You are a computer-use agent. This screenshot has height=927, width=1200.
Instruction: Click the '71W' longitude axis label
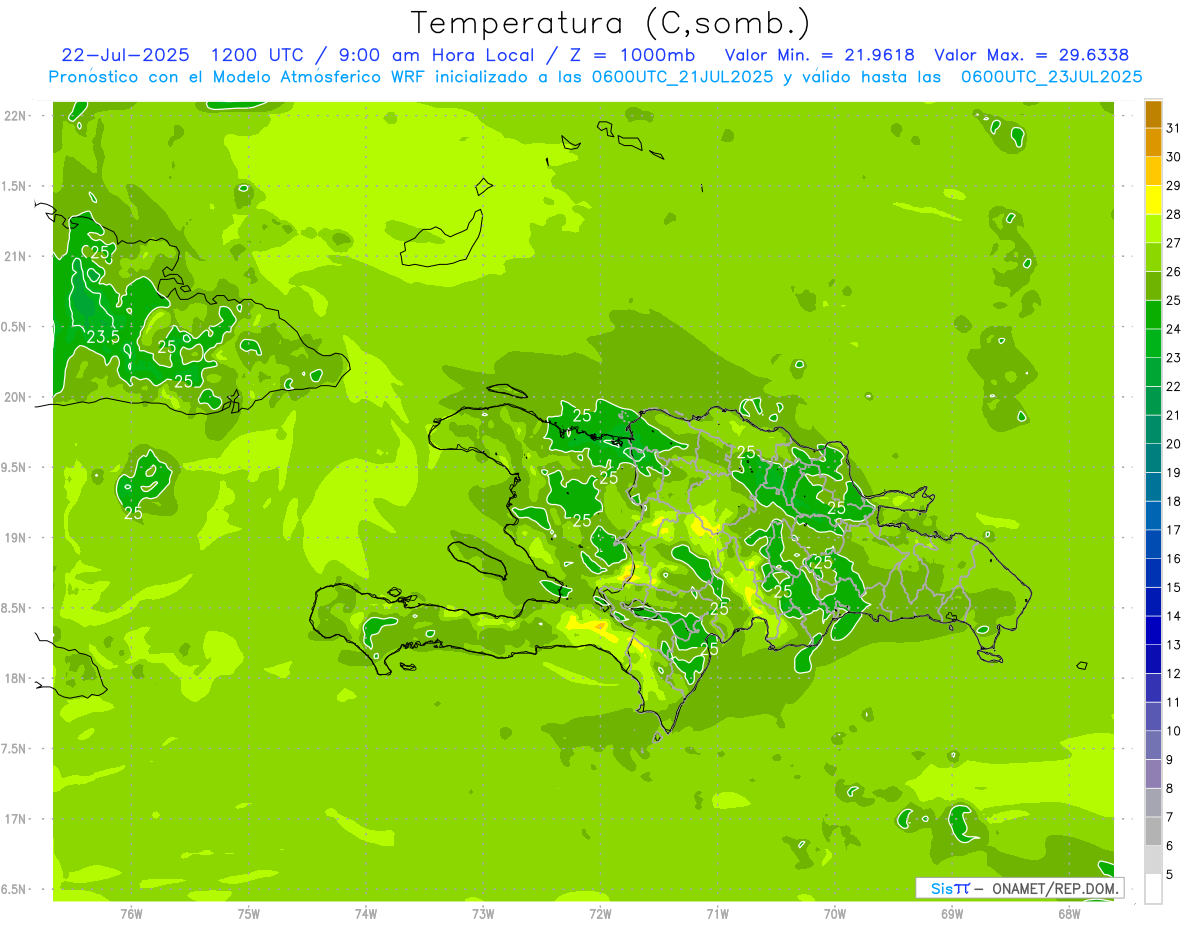(x=717, y=913)
